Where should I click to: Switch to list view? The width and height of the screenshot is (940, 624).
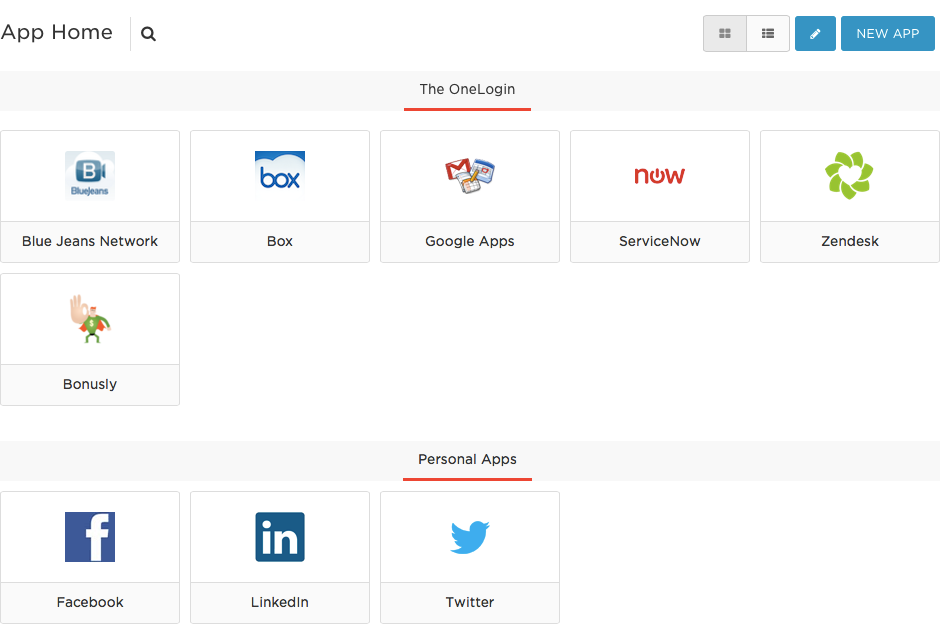[768, 34]
